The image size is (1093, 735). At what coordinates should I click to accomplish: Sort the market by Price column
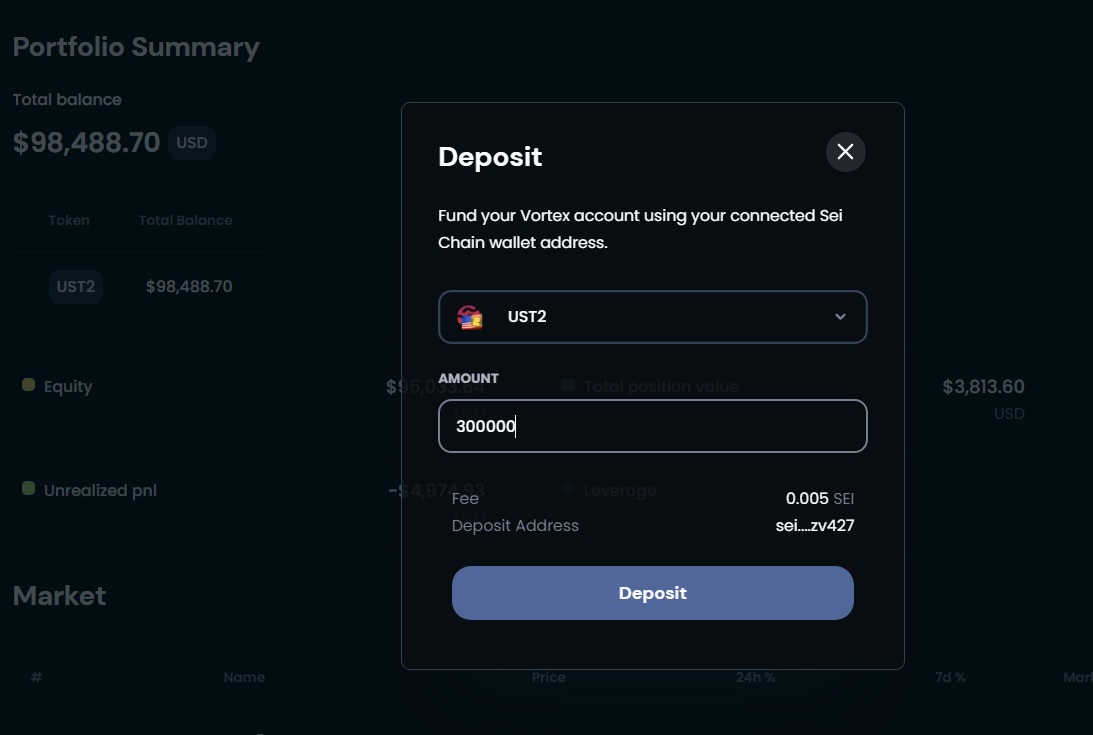click(x=548, y=677)
